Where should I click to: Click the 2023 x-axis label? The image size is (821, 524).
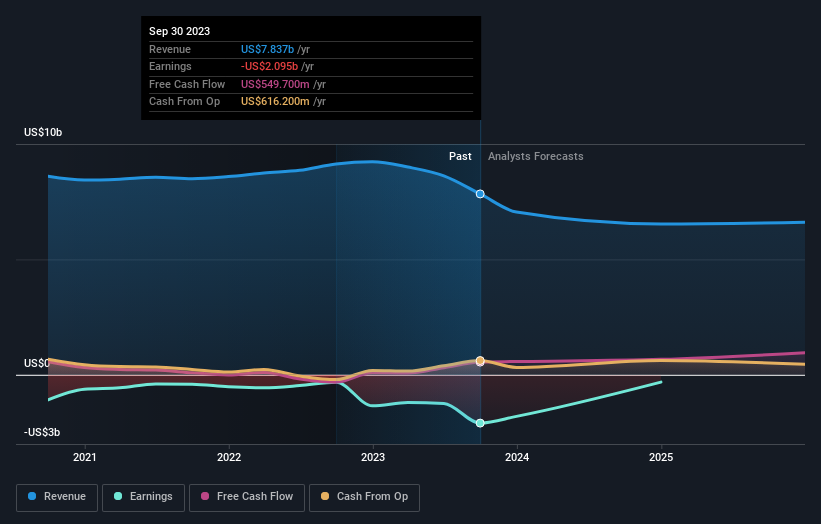[373, 457]
